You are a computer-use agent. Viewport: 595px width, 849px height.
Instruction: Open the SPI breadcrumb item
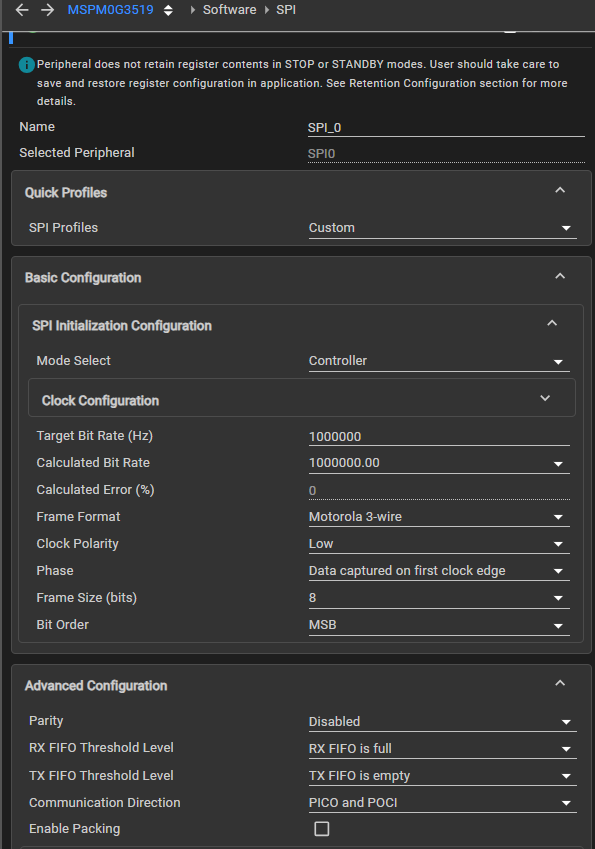click(286, 10)
